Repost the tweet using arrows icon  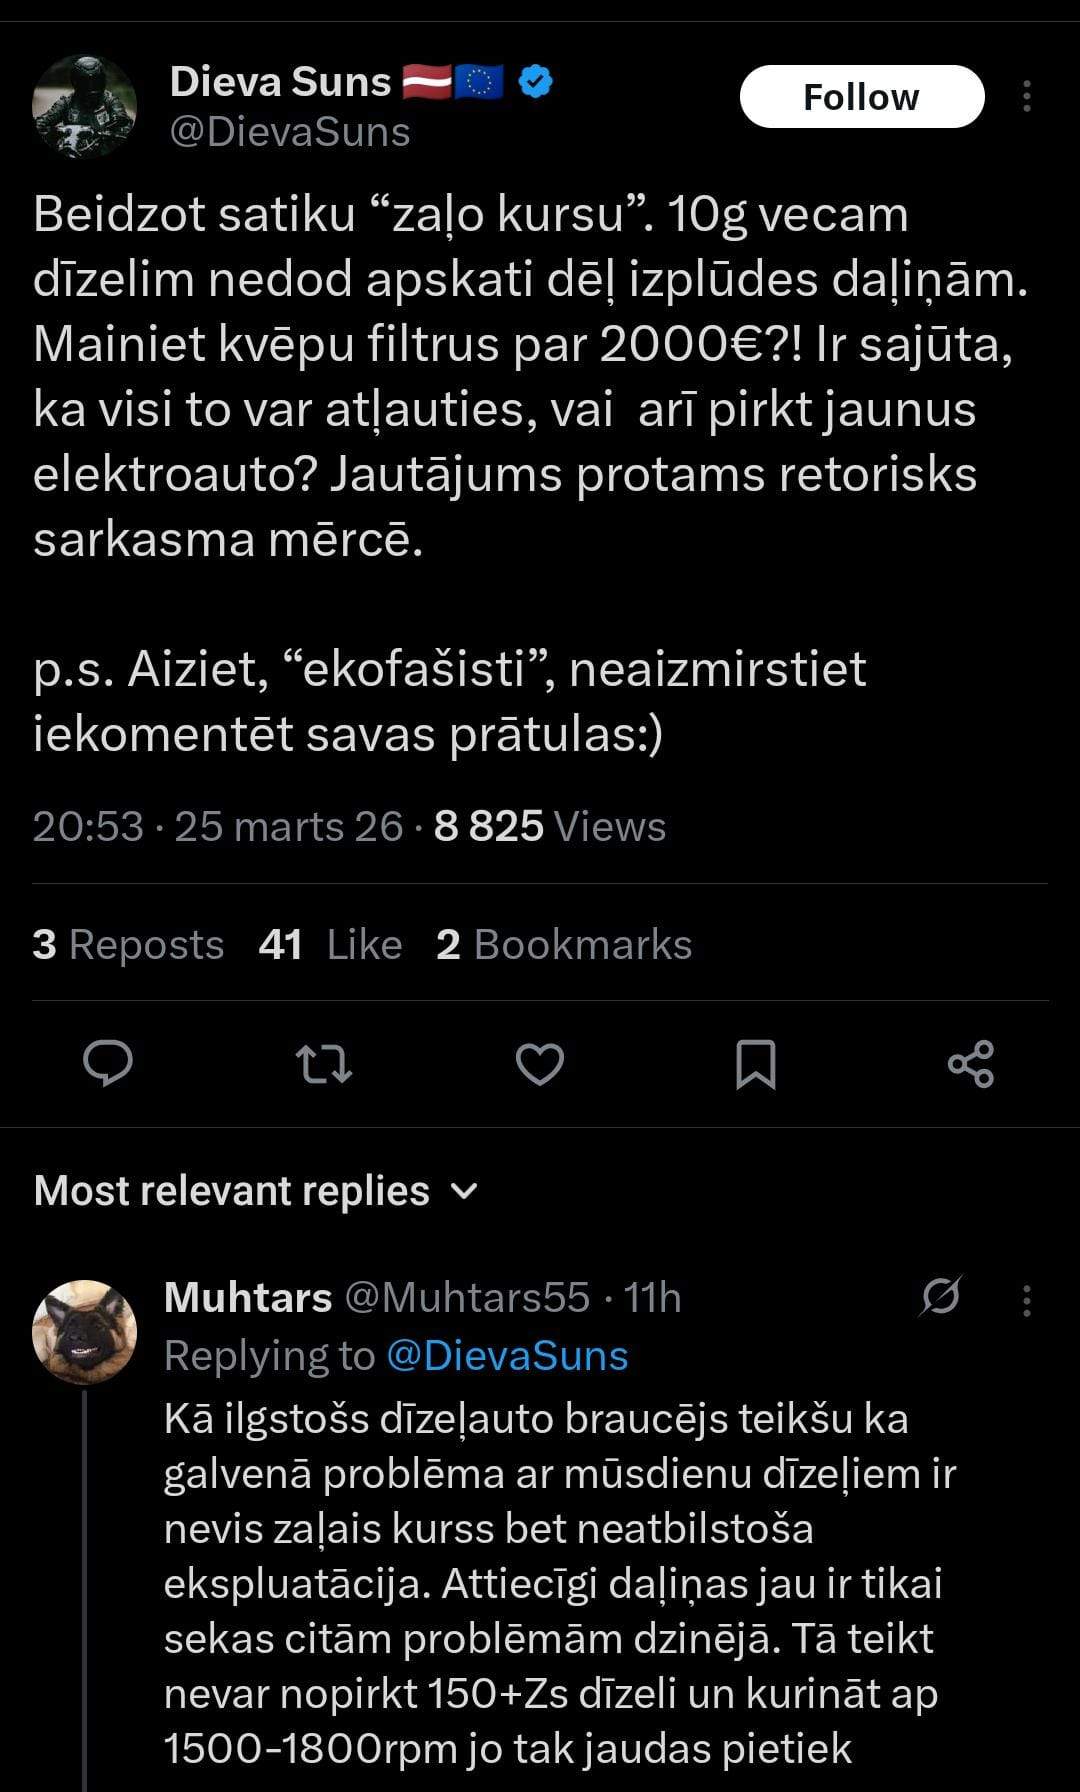coord(324,1063)
